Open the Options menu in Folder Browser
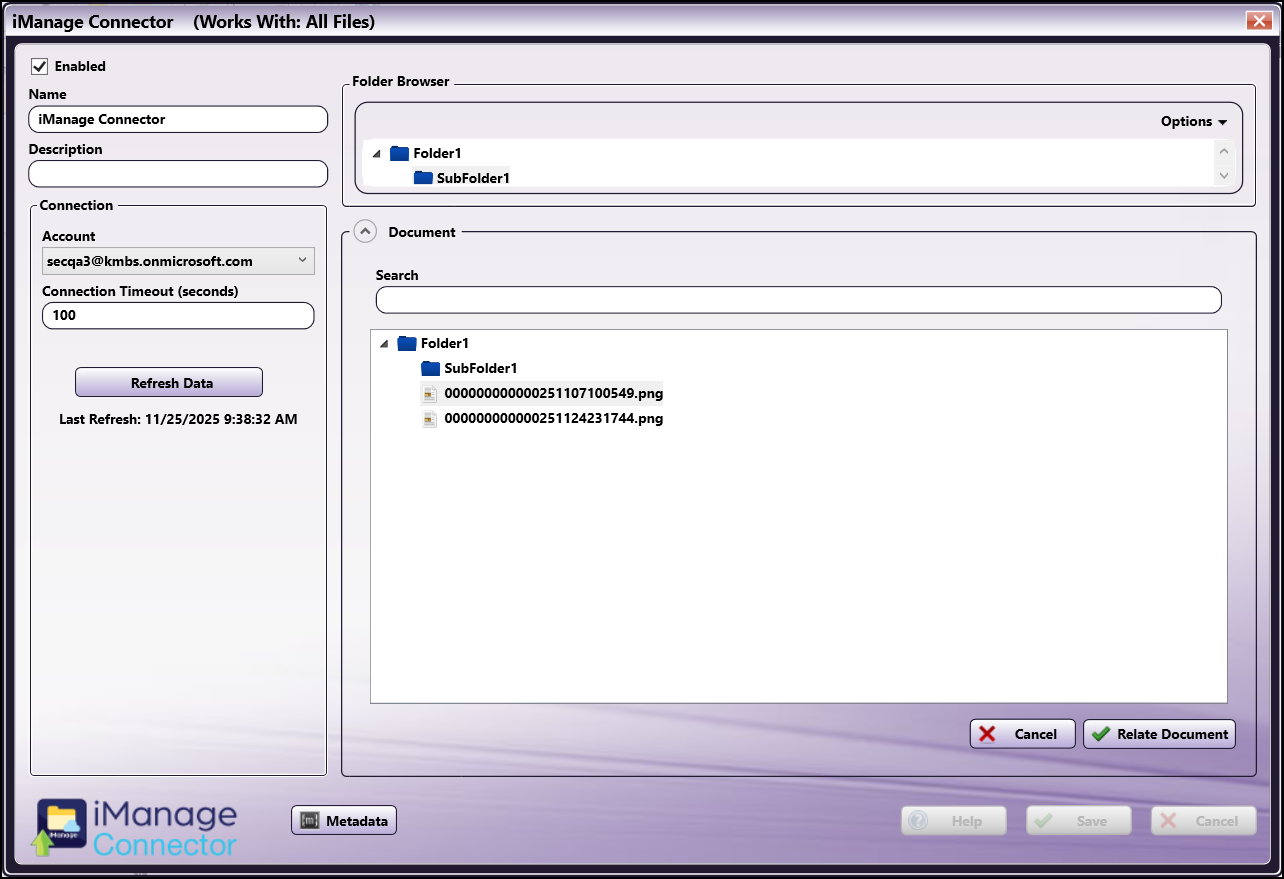 pos(1194,121)
